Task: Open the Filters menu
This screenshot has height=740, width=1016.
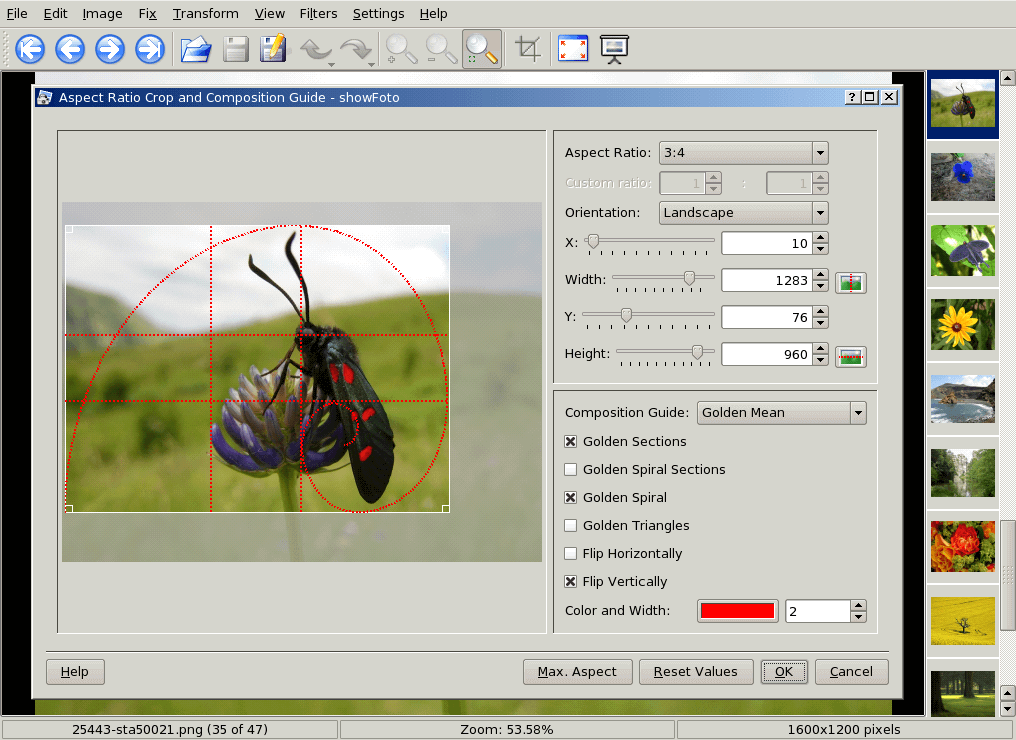Action: [319, 14]
